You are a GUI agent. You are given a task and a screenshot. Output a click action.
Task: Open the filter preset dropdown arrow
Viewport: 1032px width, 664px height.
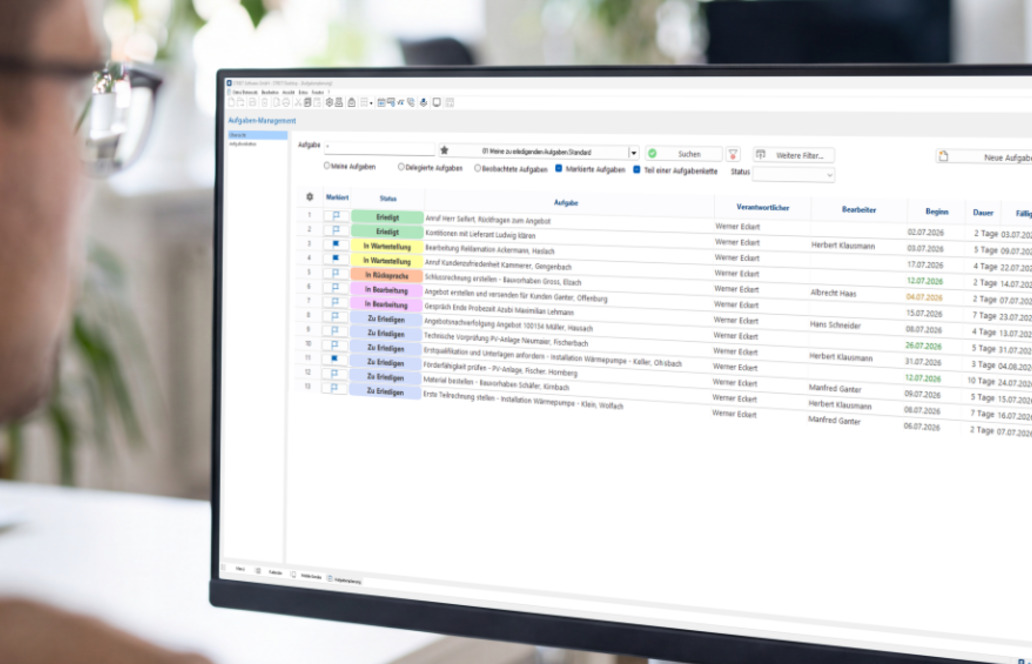633,153
